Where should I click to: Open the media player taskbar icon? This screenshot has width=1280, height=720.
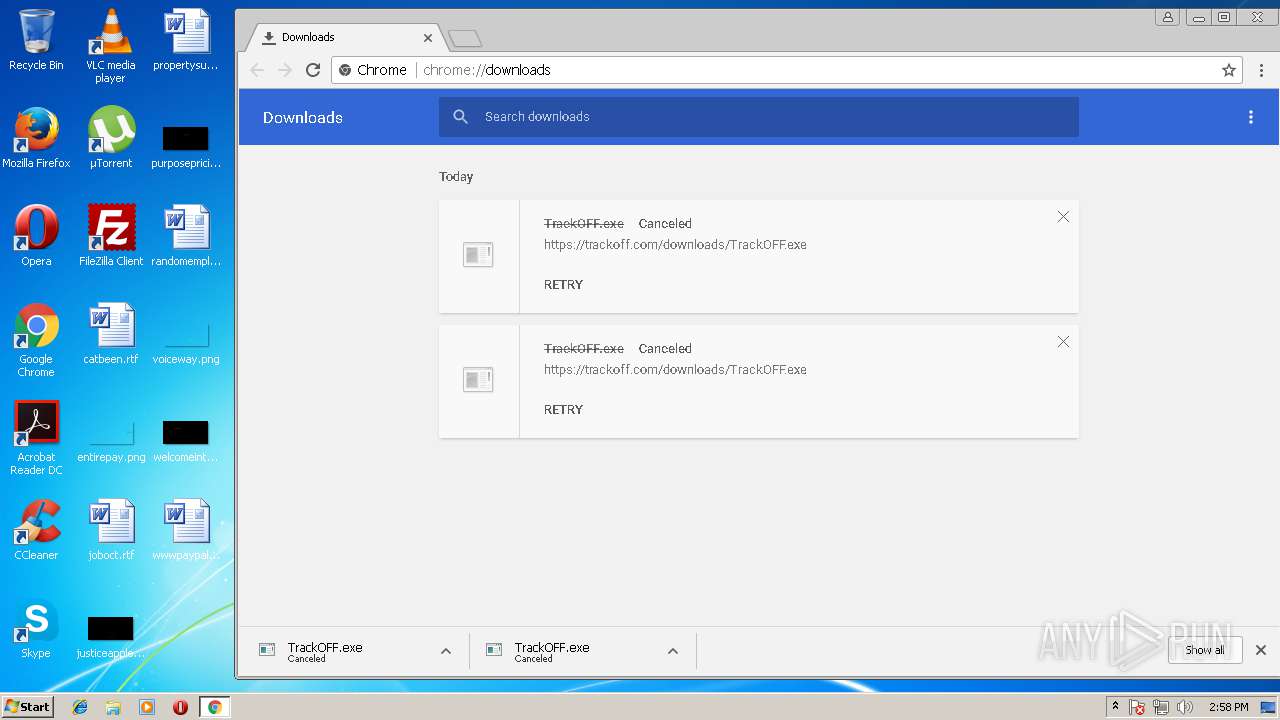pyautogui.click(x=147, y=707)
